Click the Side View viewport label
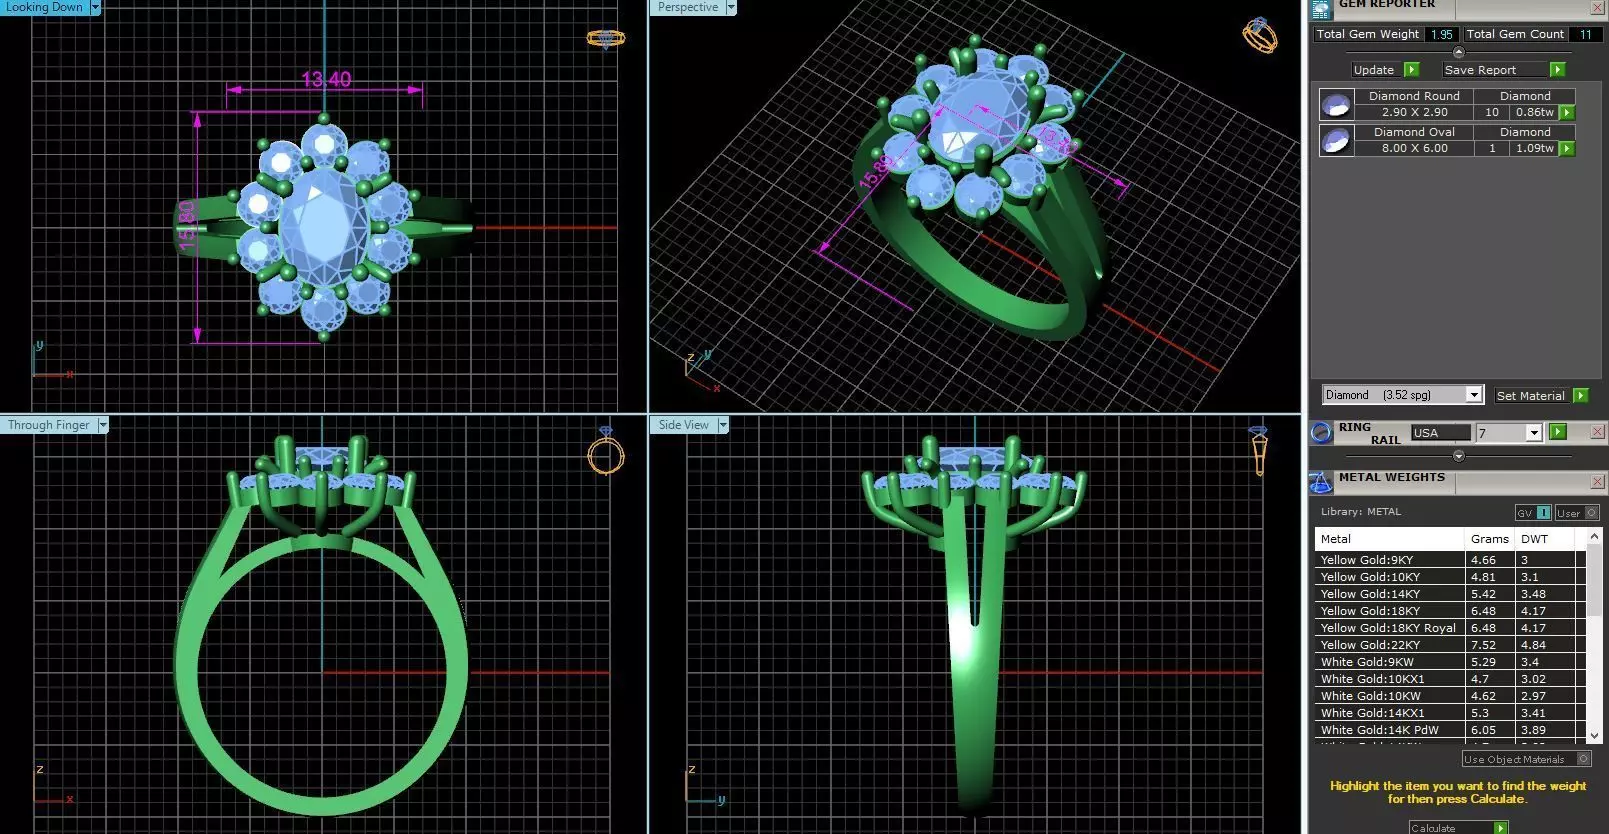The height and width of the screenshot is (834, 1609). pos(684,425)
